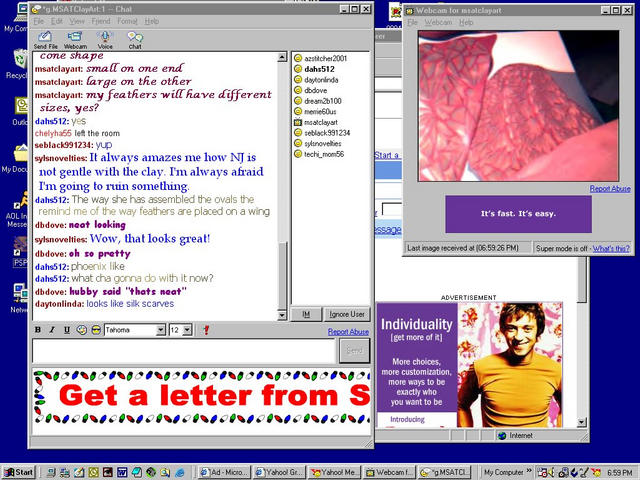Click the red exclamation mark icon
This screenshot has height=480, width=640.
click(206, 330)
